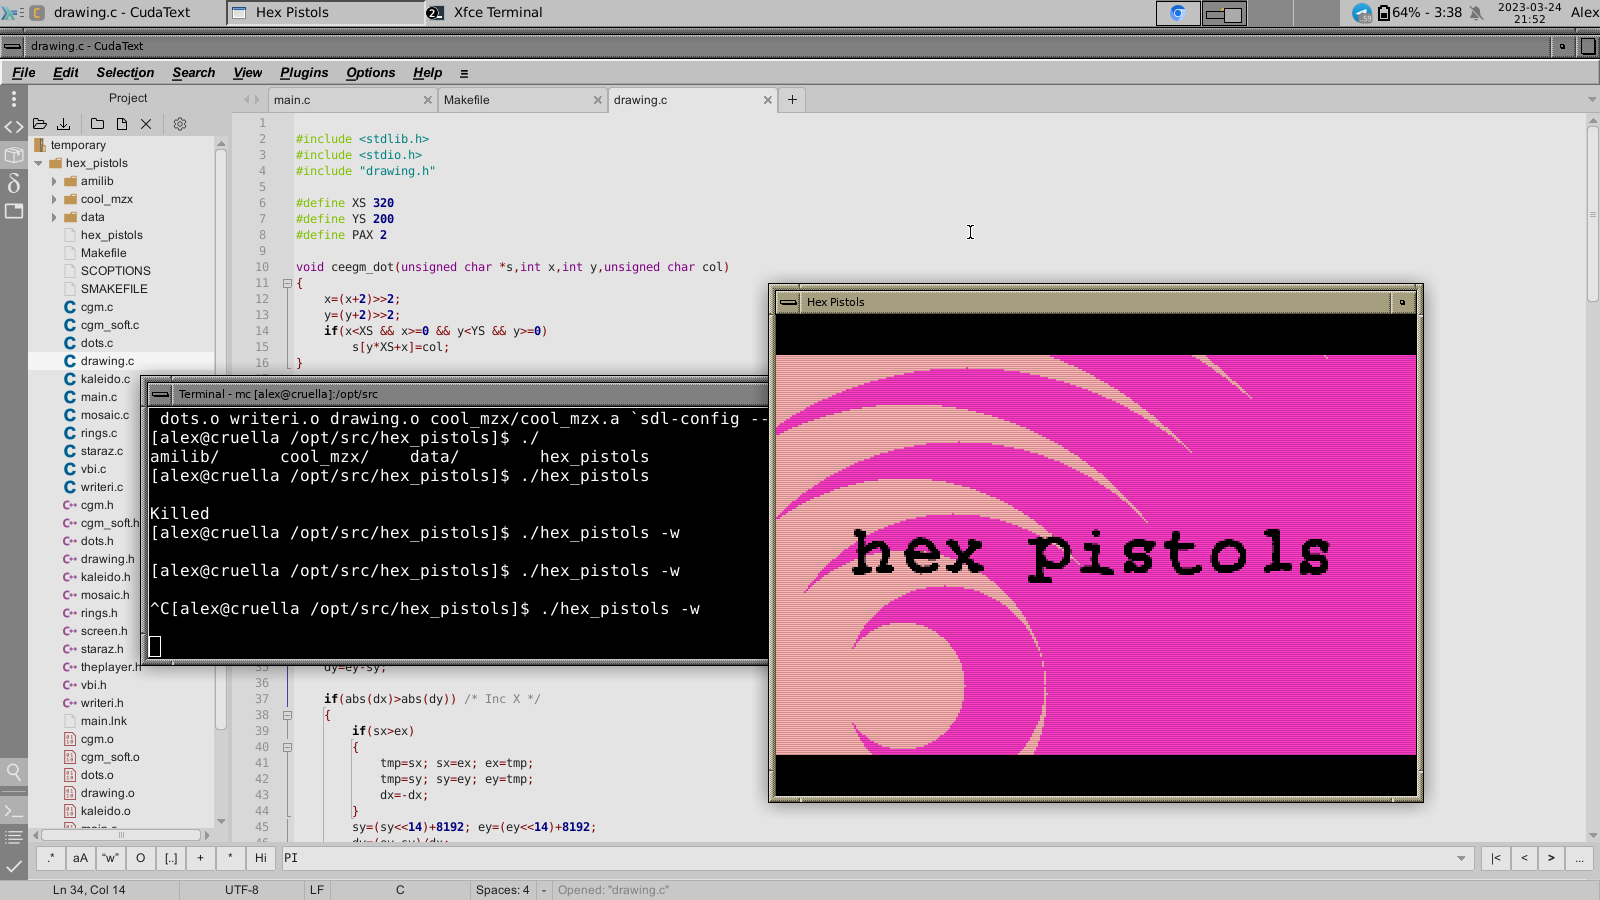1600x900 pixels.
Task: Open the Plugins menu
Action: pyautogui.click(x=304, y=73)
